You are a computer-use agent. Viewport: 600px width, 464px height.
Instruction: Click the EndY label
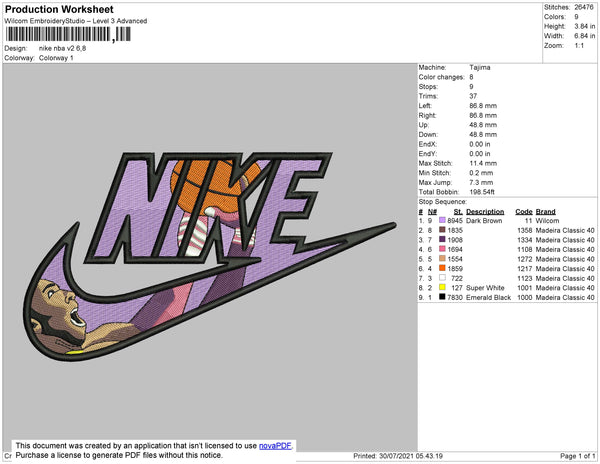(x=427, y=154)
